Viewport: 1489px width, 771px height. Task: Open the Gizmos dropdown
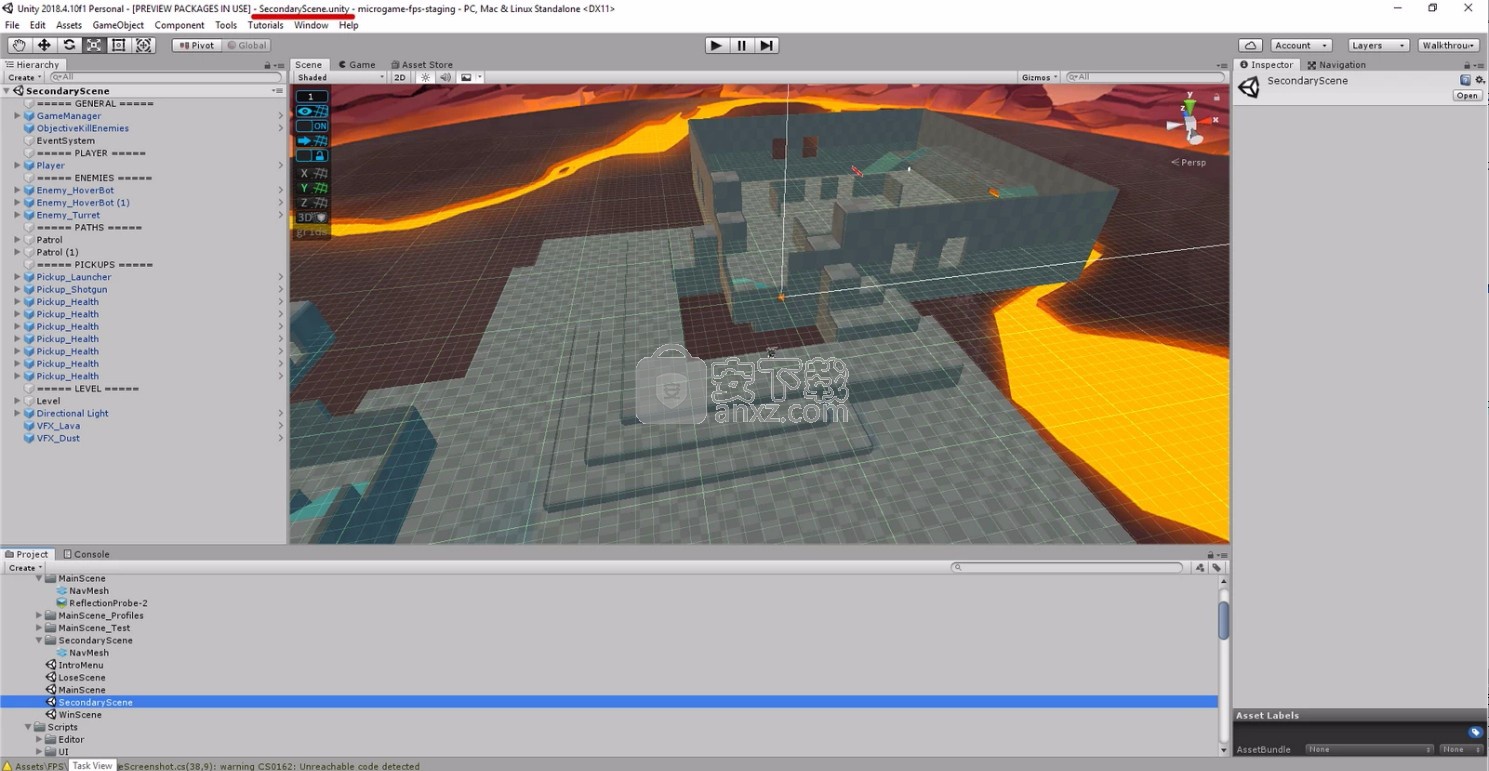[x=1040, y=77]
